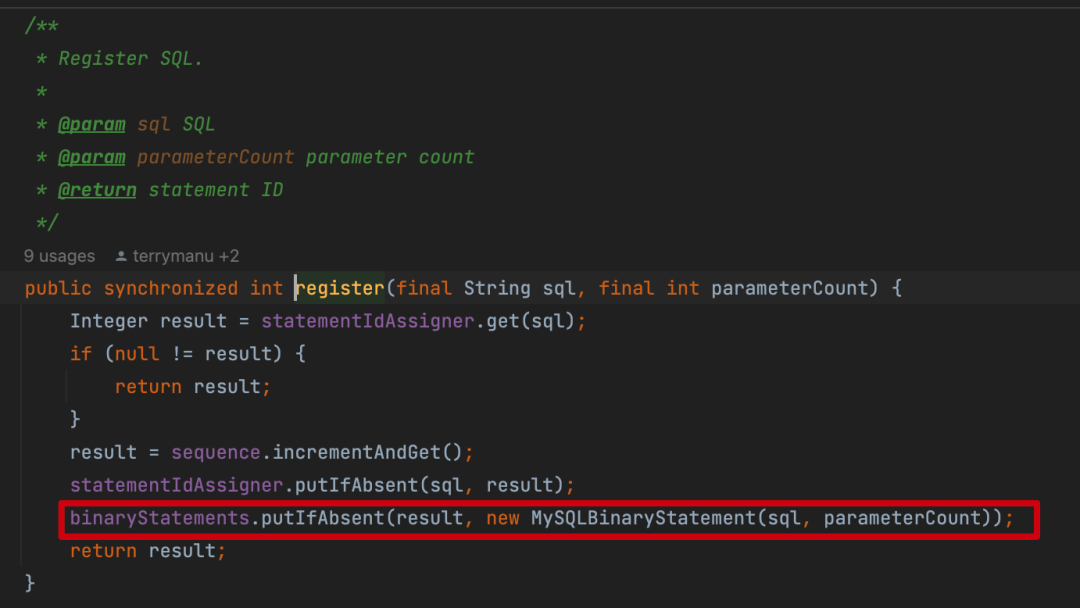Click the 'synchronized' keyword
Viewport: 1080px width, 608px height.
(171, 288)
